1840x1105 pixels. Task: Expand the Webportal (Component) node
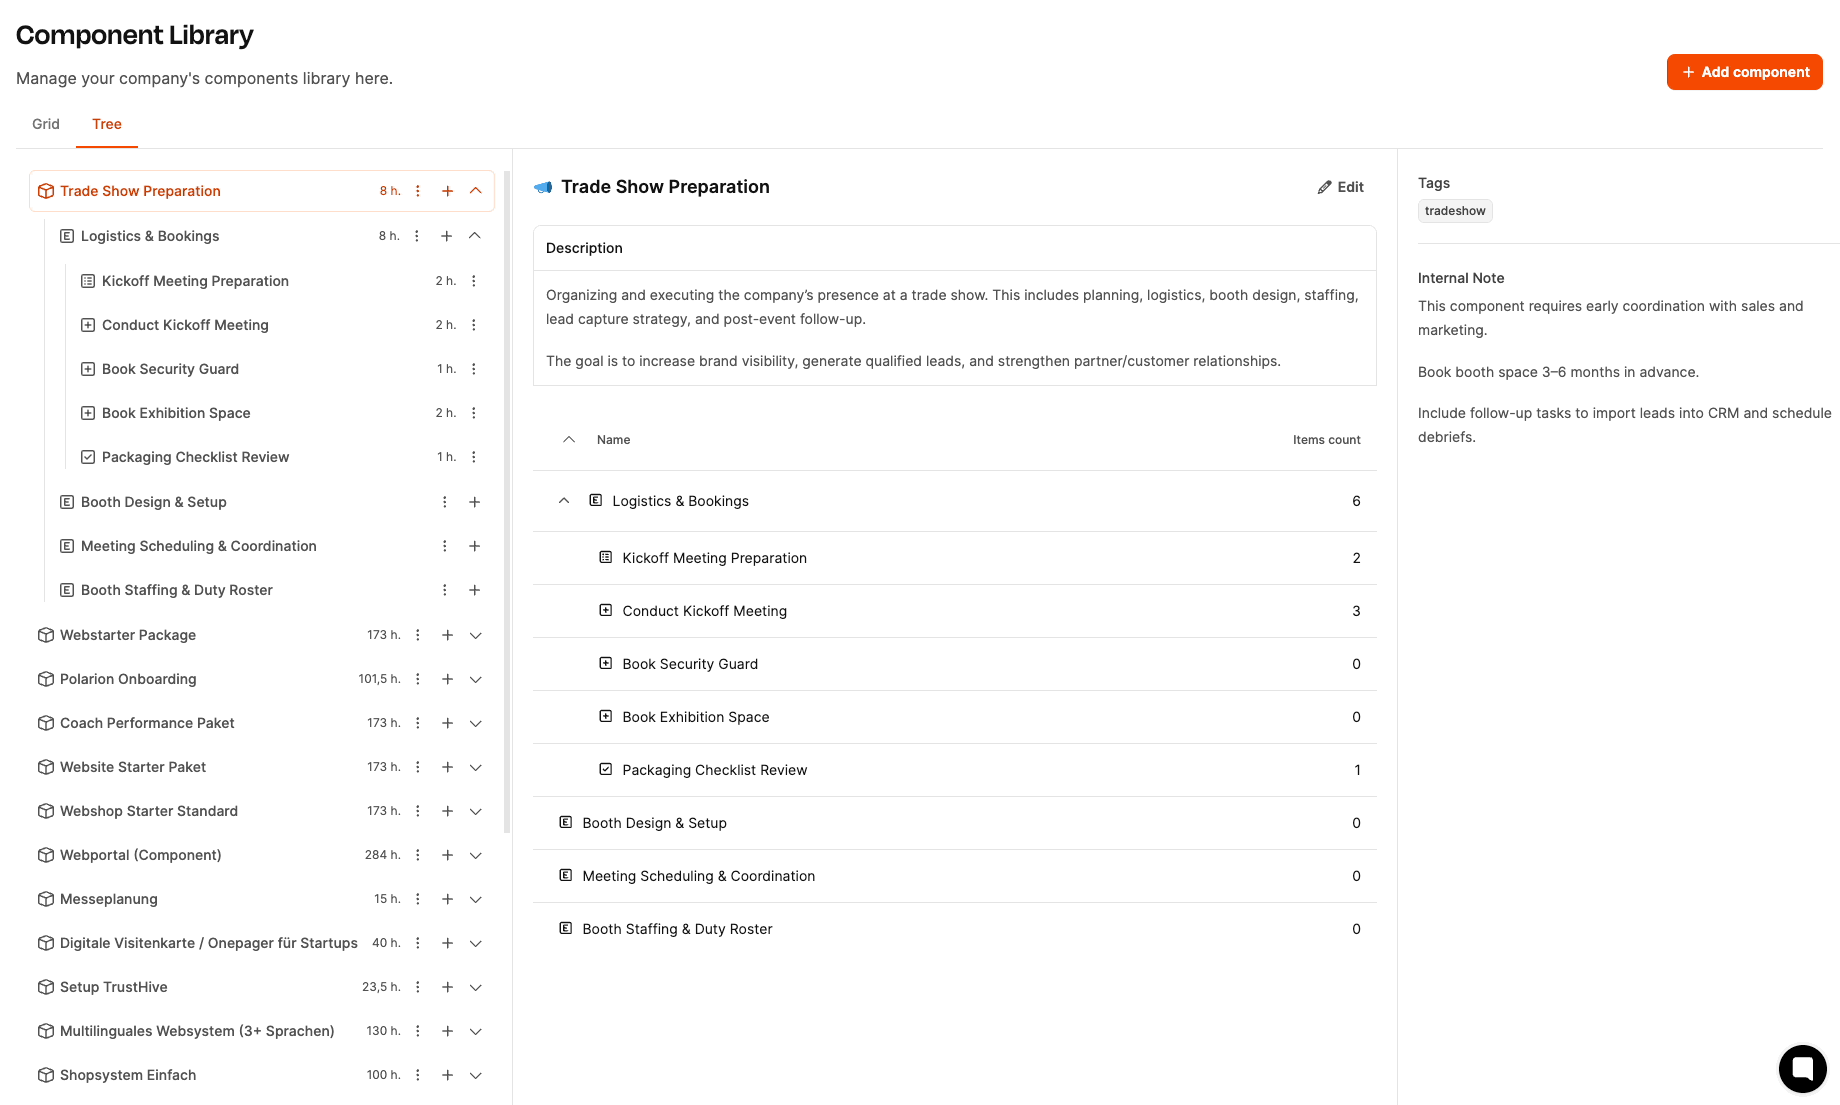click(476, 855)
